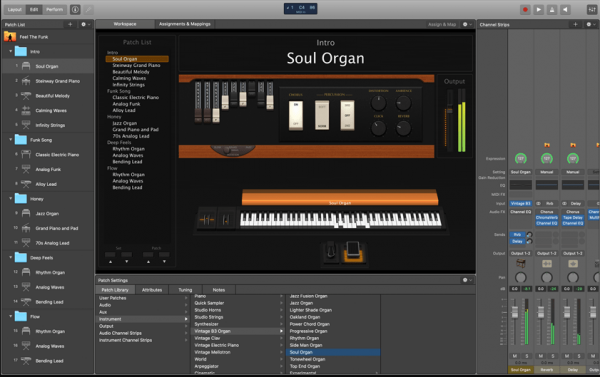Click the Play button in the toolbar

538,10
